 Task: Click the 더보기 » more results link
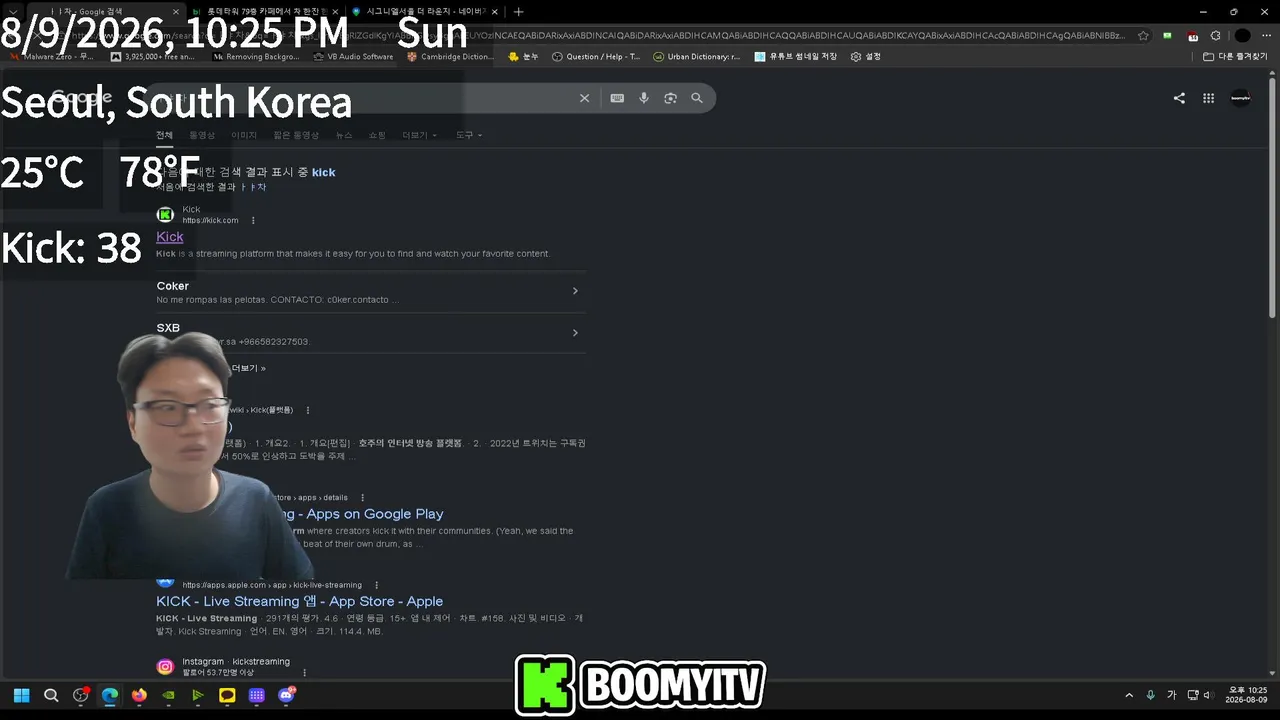click(249, 368)
